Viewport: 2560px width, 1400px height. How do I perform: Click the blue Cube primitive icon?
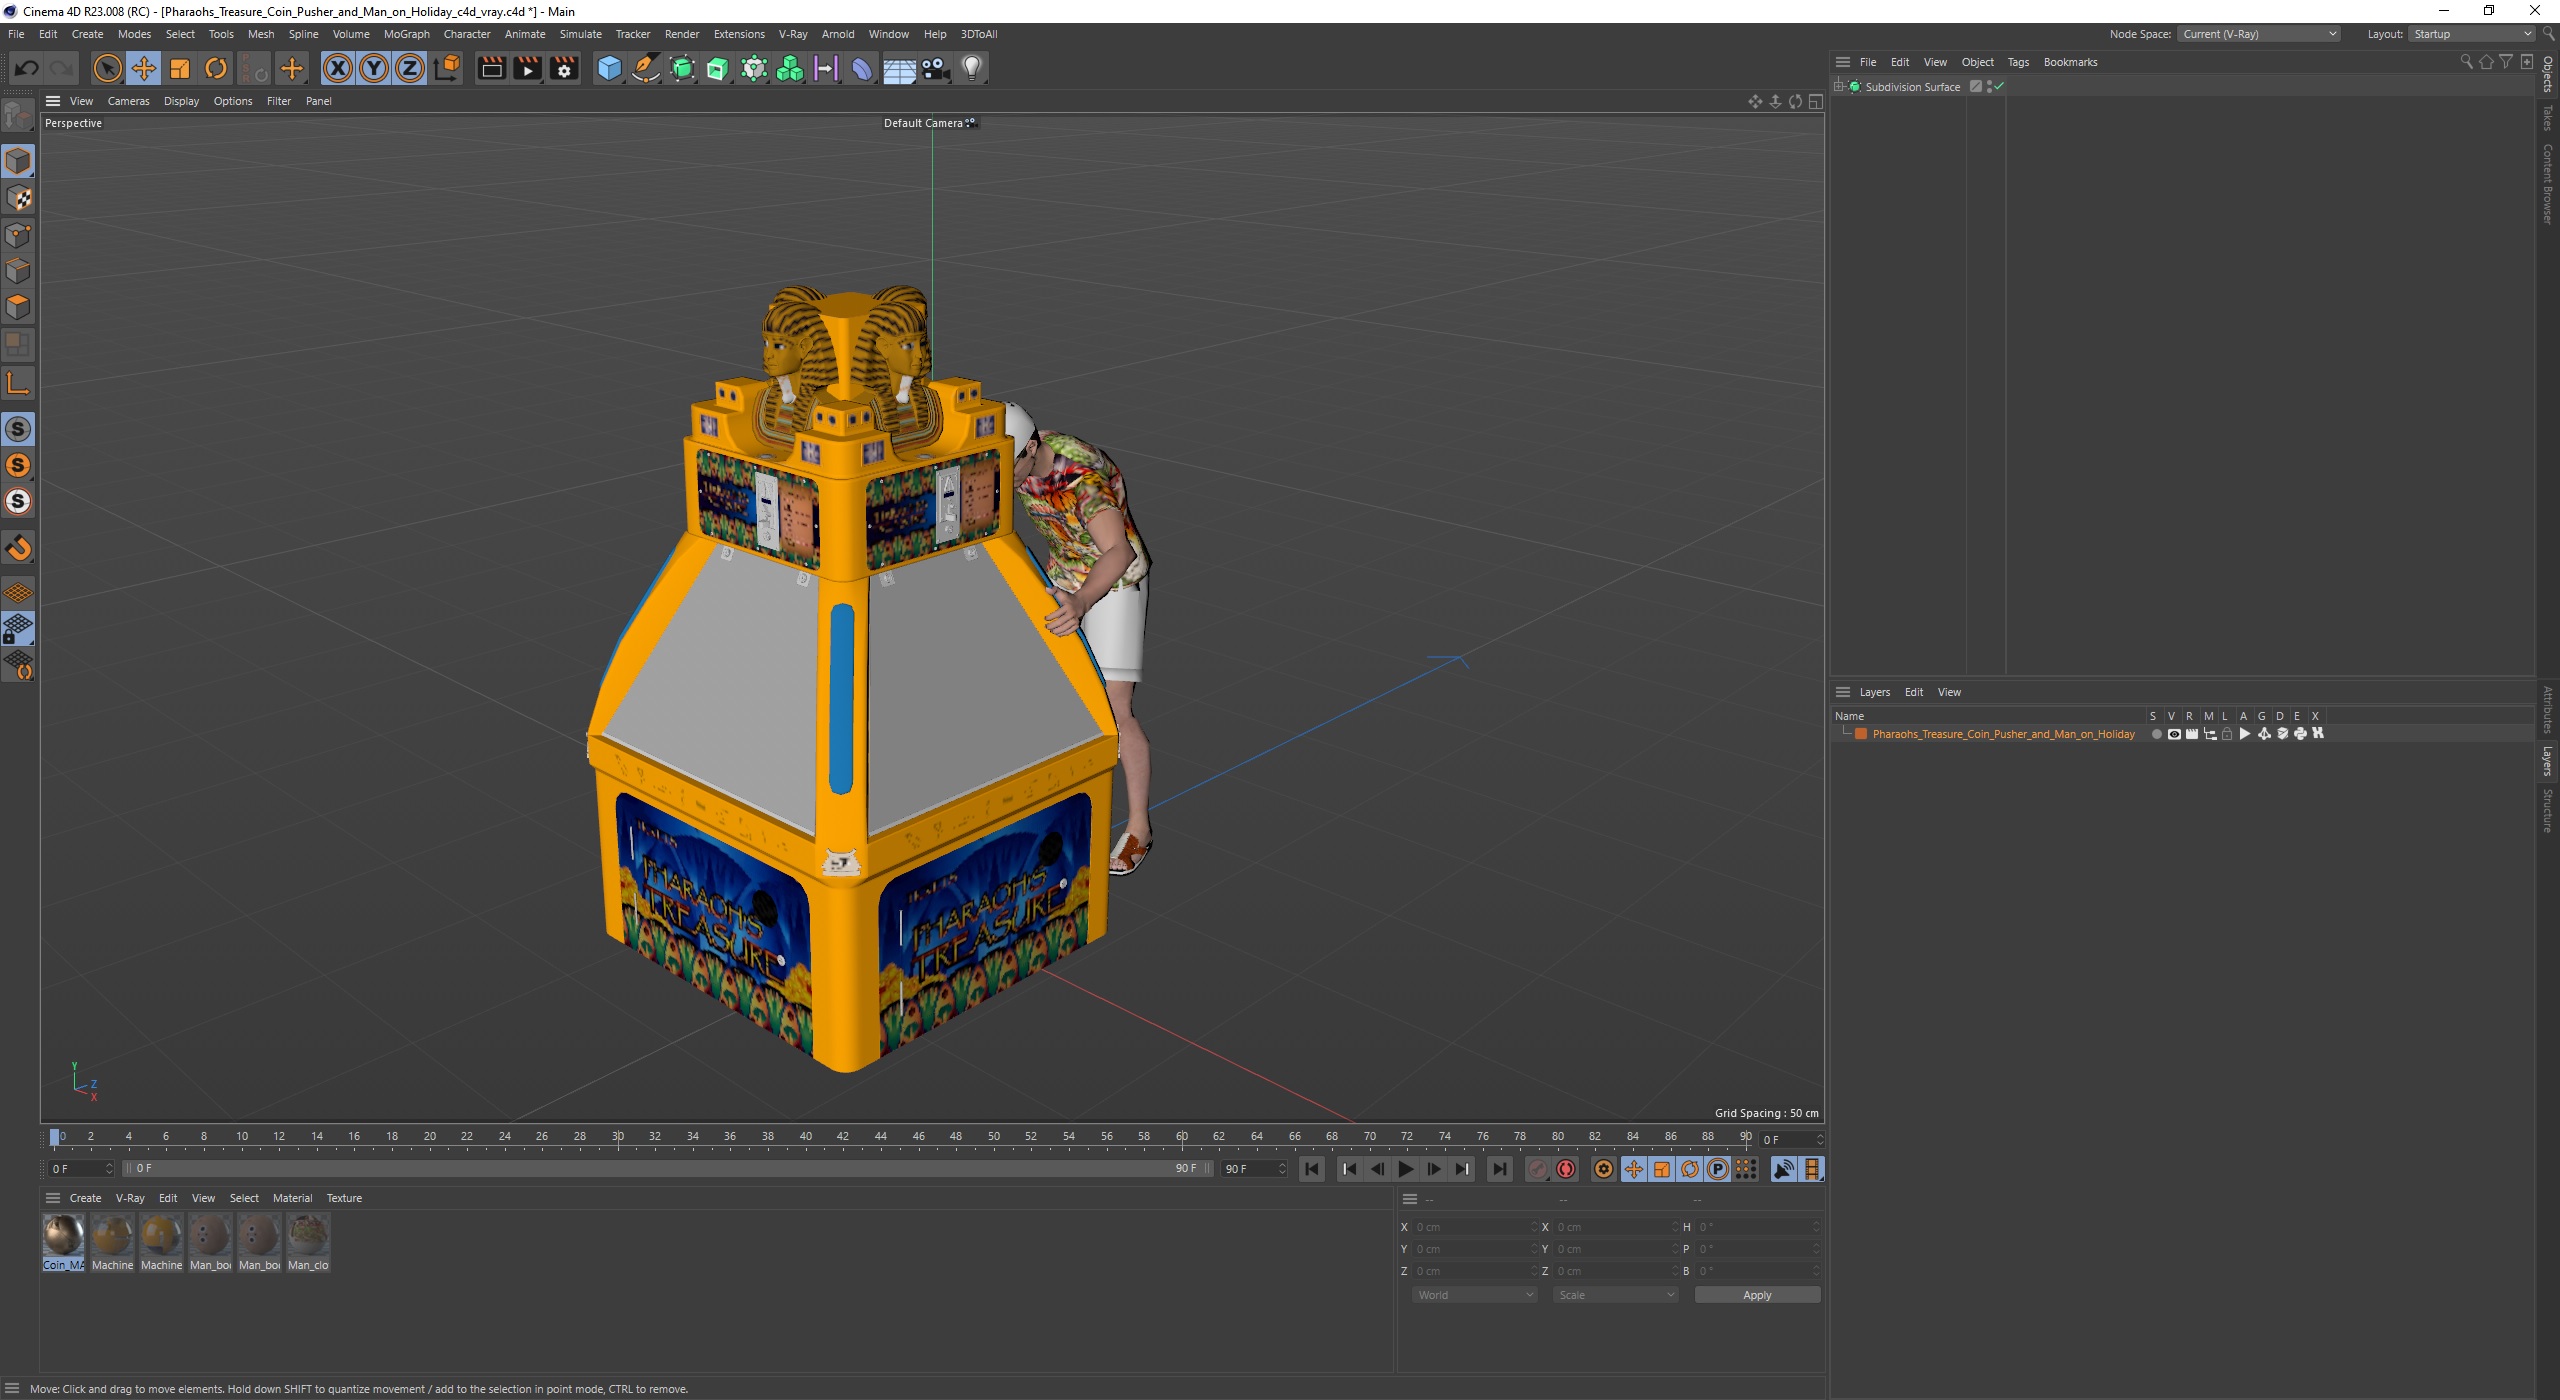[x=609, y=68]
